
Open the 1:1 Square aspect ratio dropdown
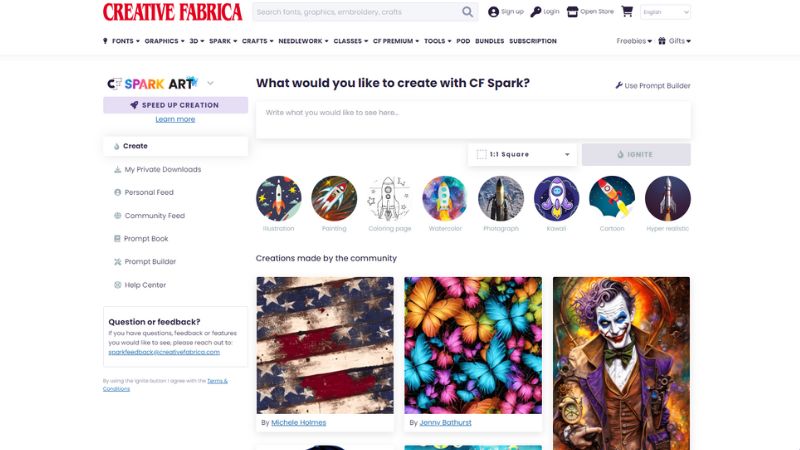522,155
